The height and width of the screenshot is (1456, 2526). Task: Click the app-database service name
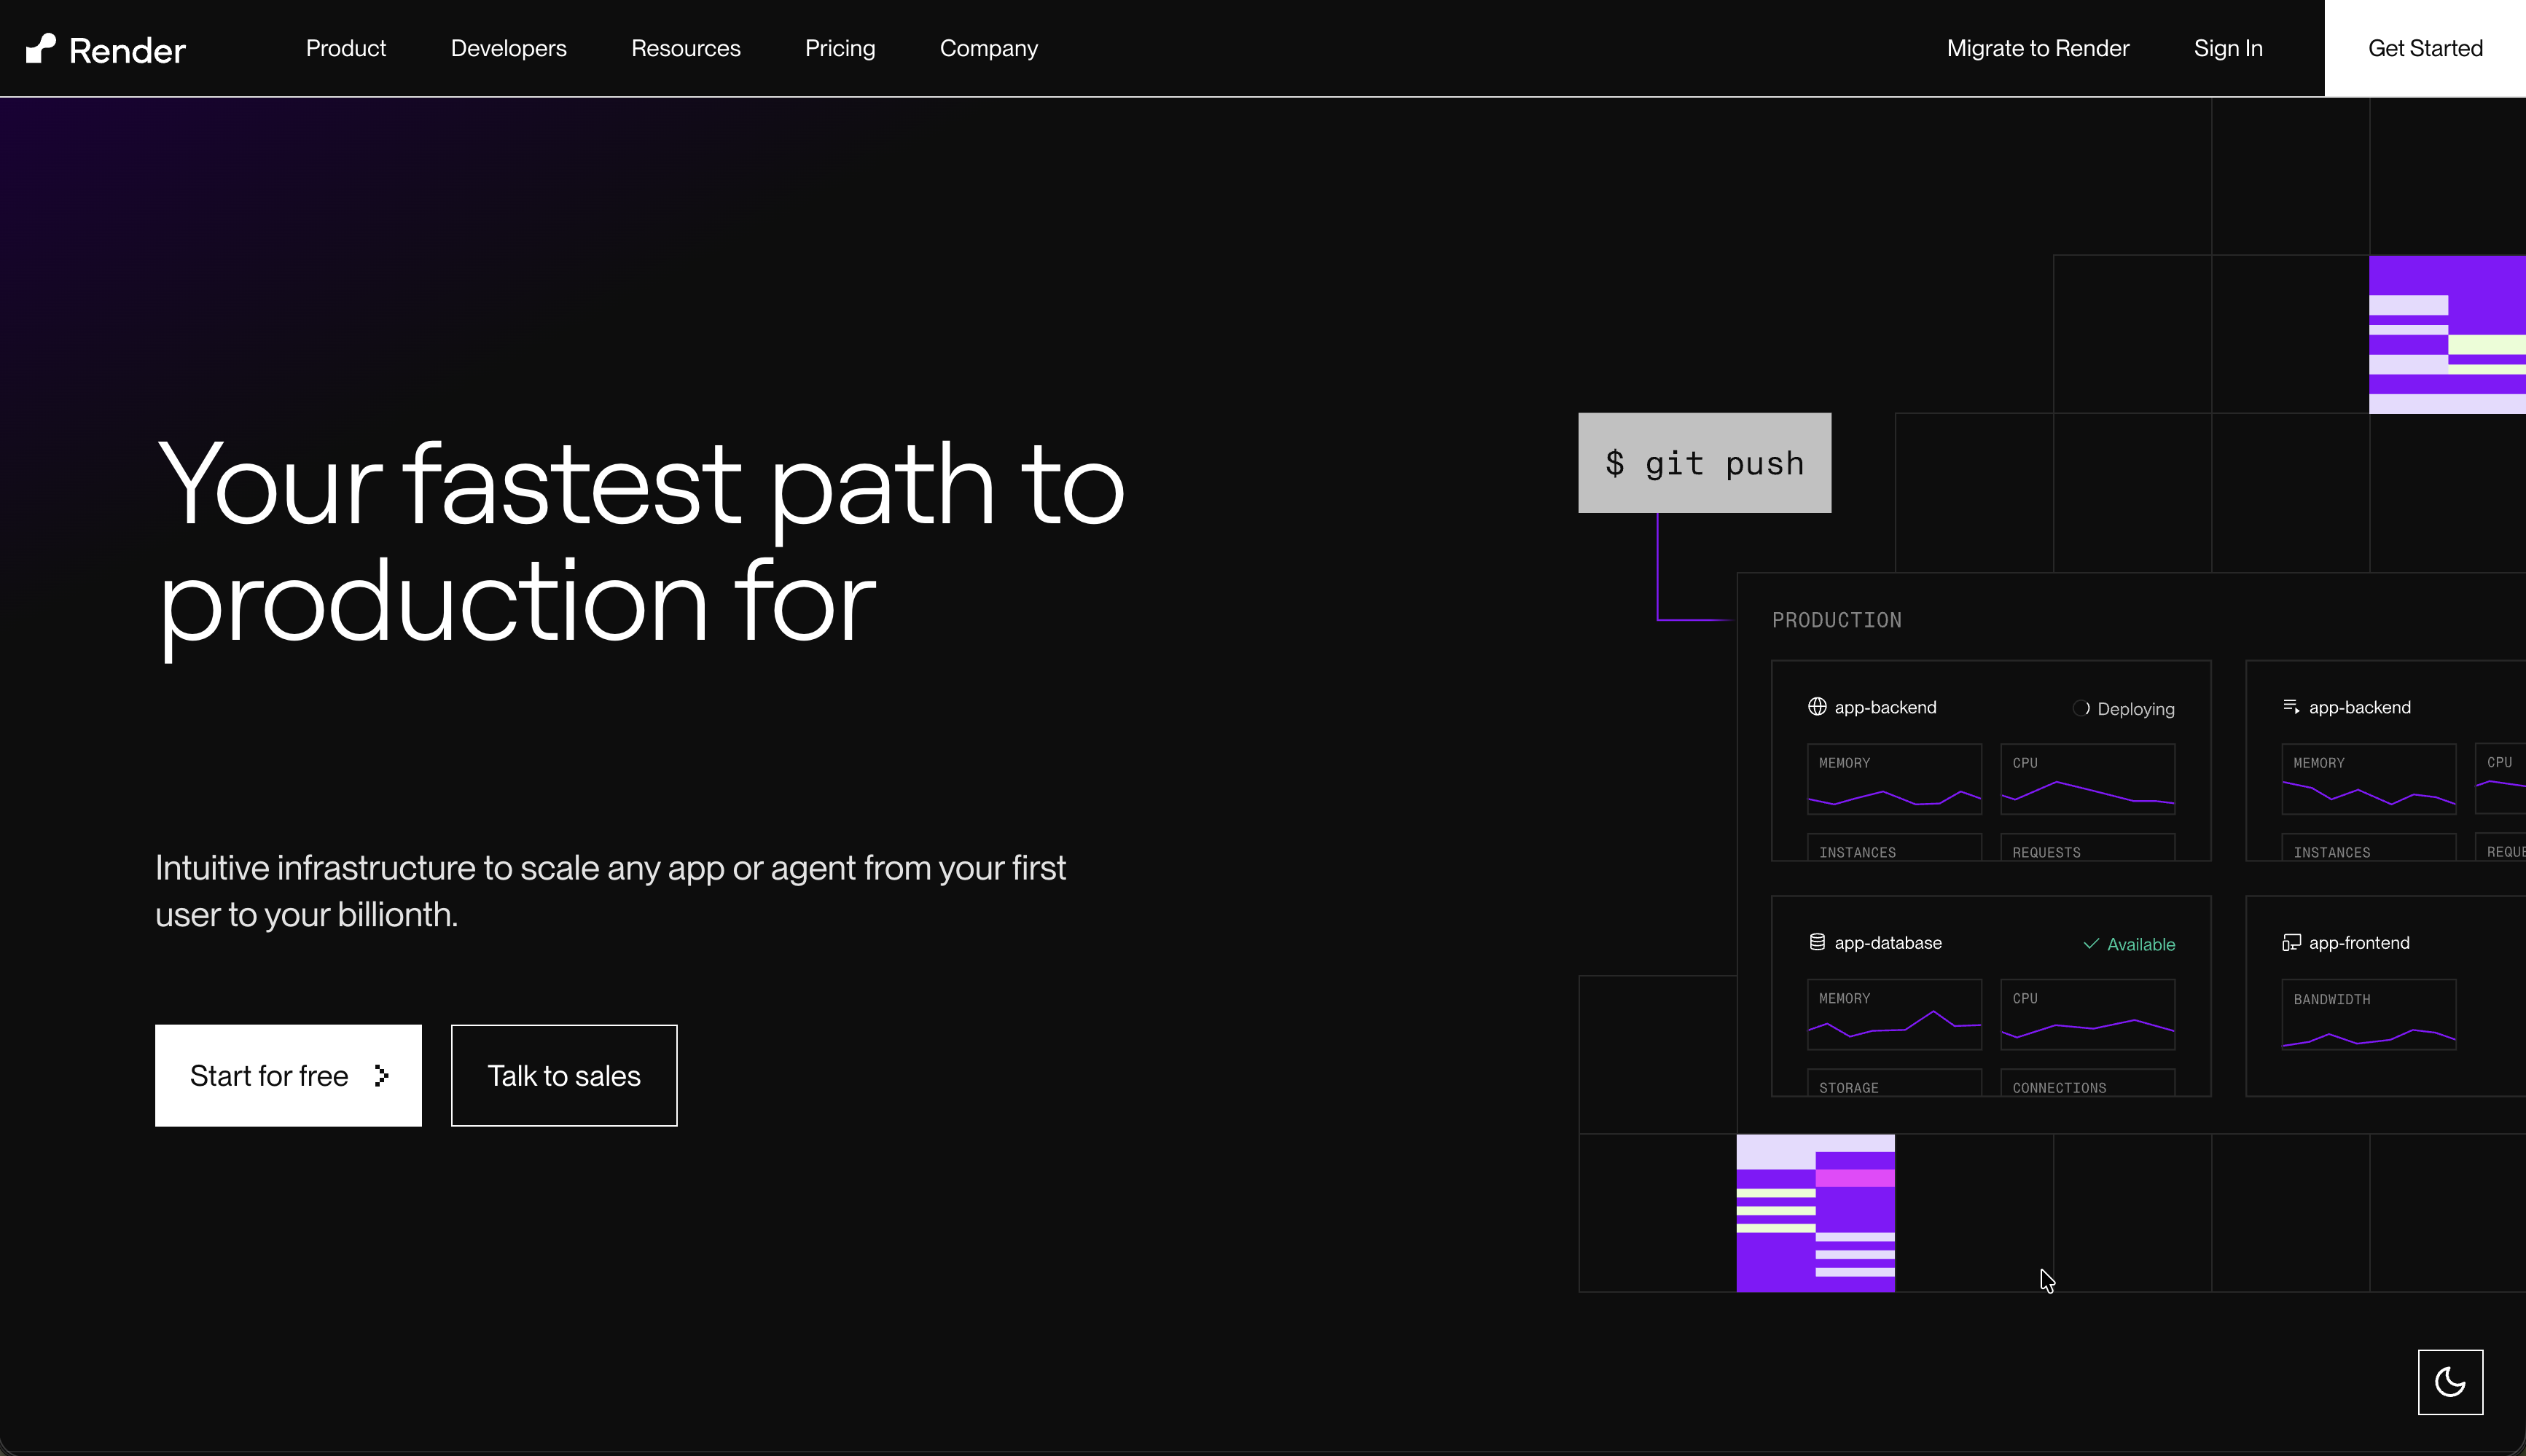(x=1888, y=943)
